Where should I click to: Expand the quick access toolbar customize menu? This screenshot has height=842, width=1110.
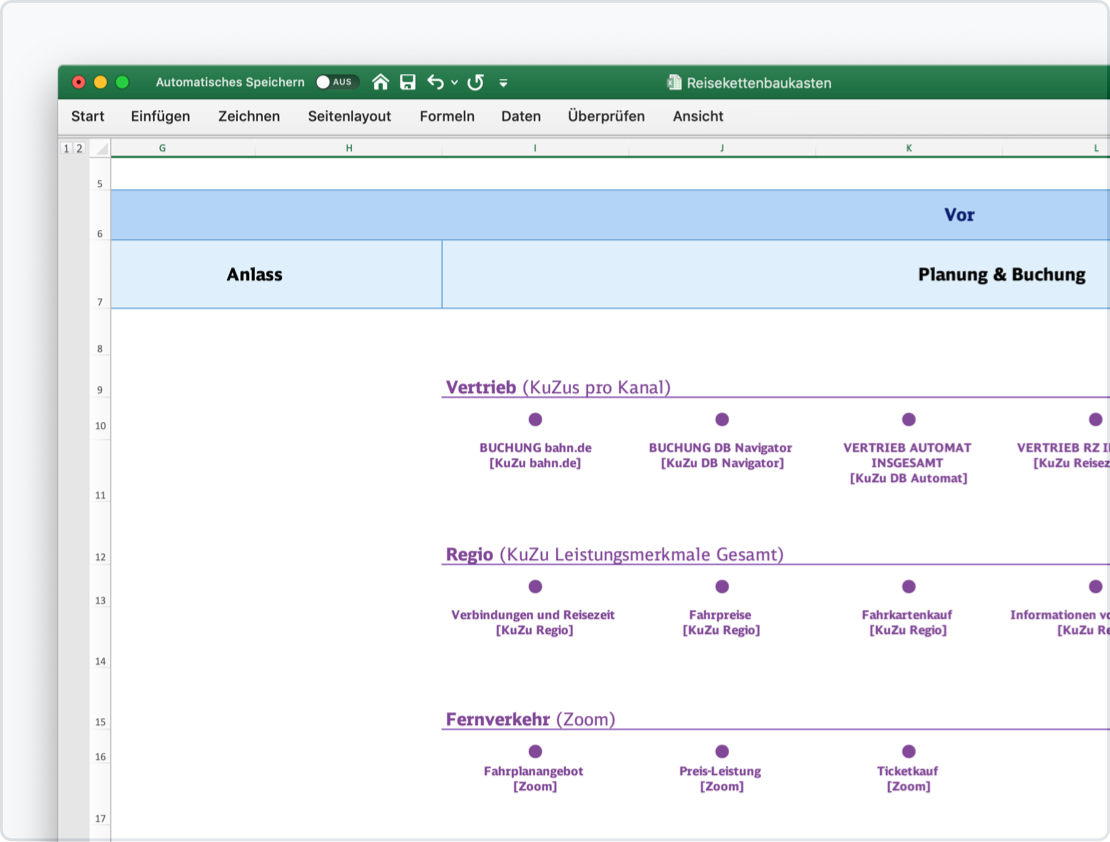coord(503,82)
